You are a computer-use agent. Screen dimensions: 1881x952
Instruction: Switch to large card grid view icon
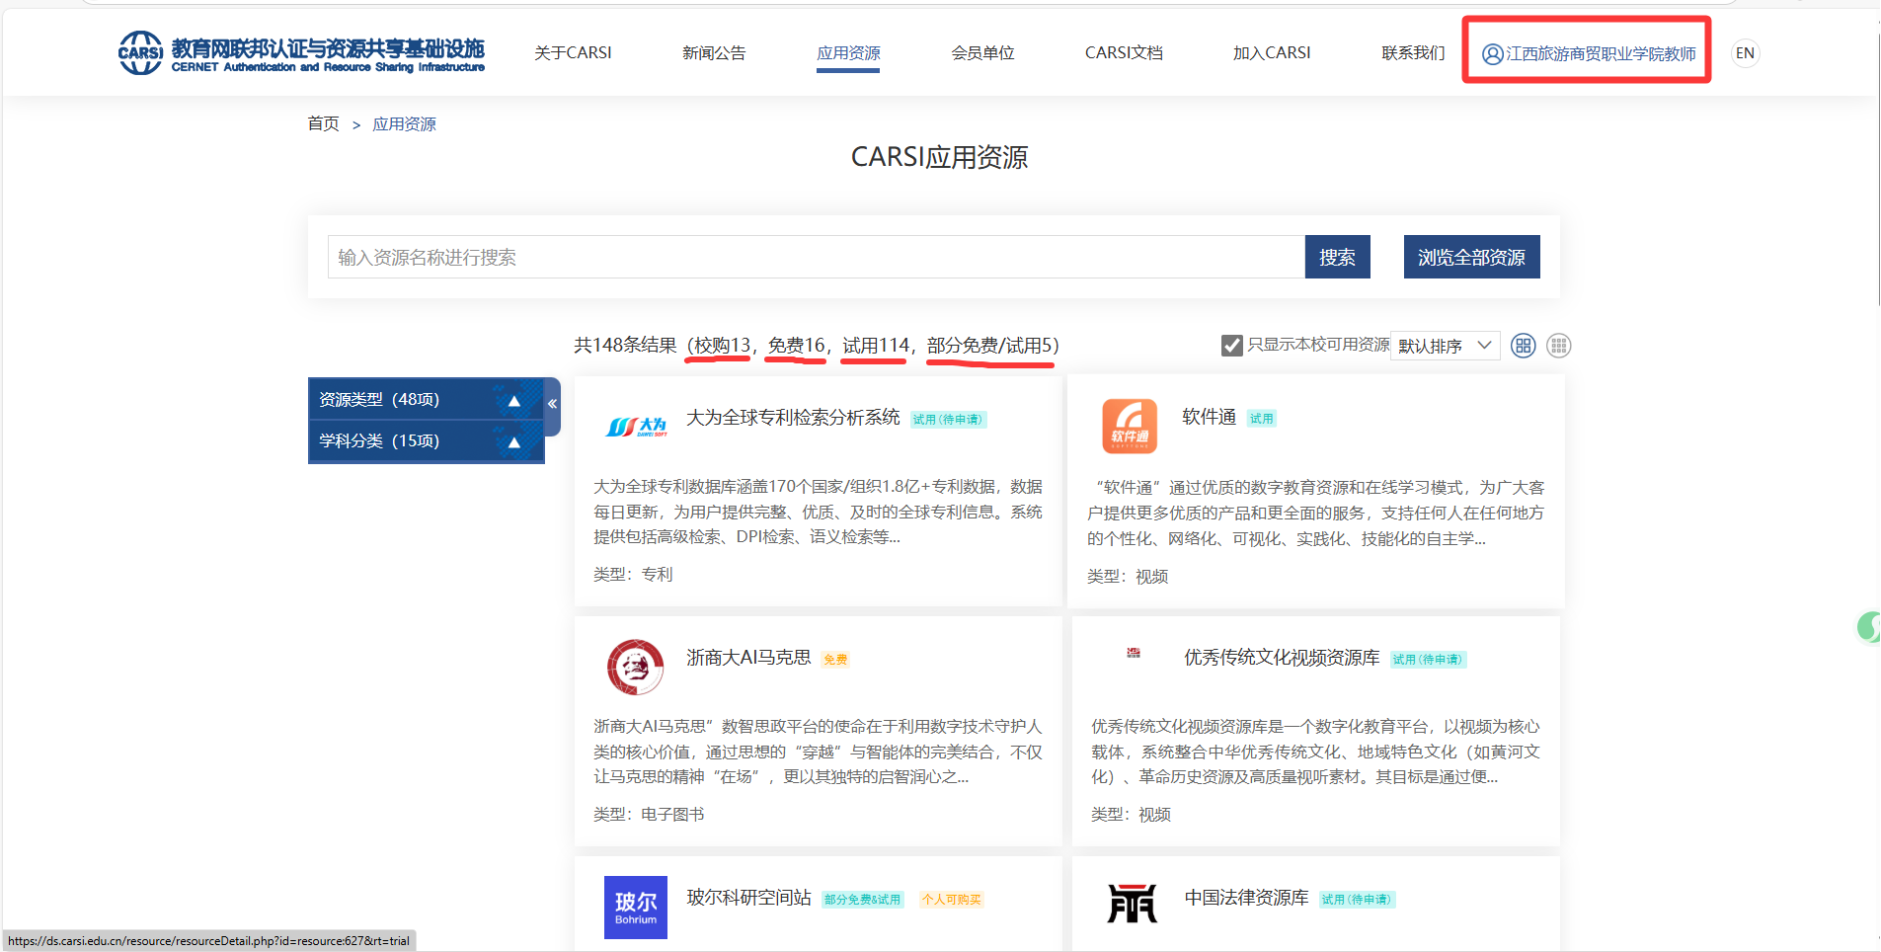click(x=1523, y=345)
